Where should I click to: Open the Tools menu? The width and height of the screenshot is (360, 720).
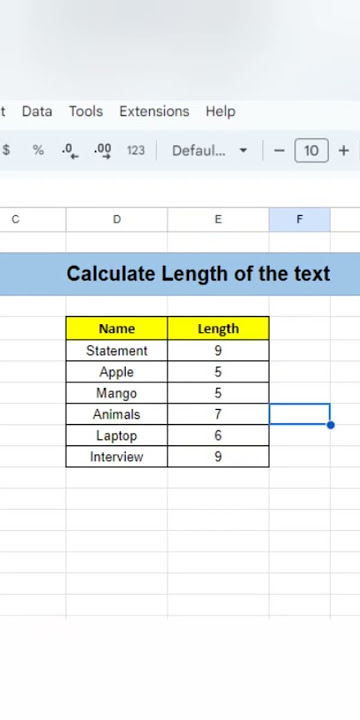click(x=86, y=111)
